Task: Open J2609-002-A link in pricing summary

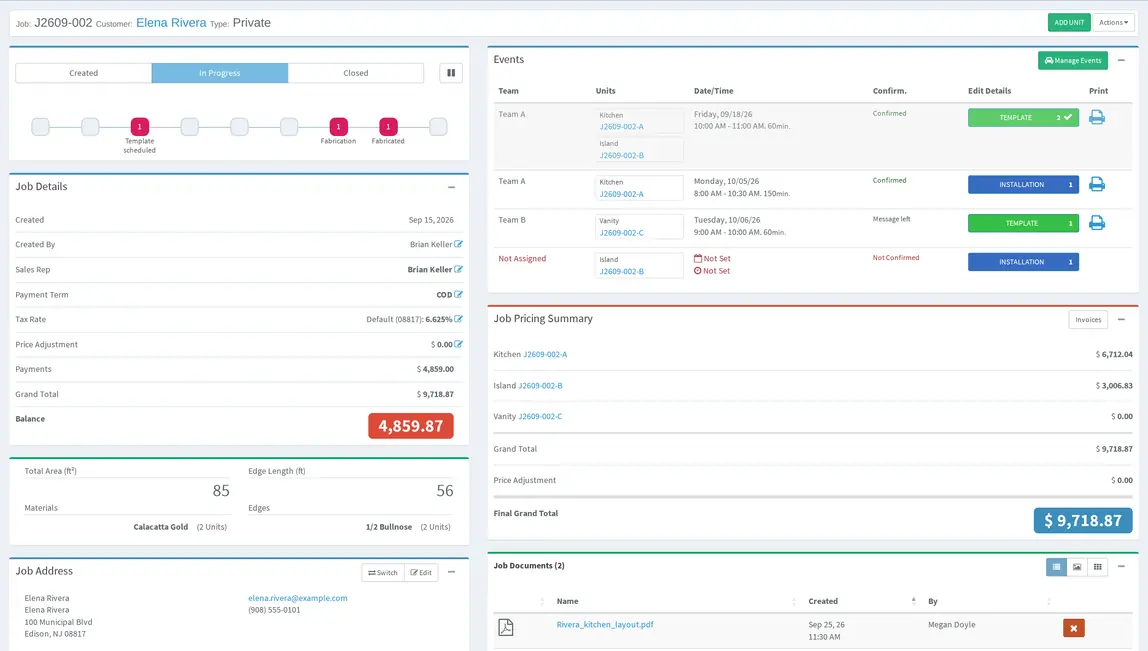Action: pos(545,354)
